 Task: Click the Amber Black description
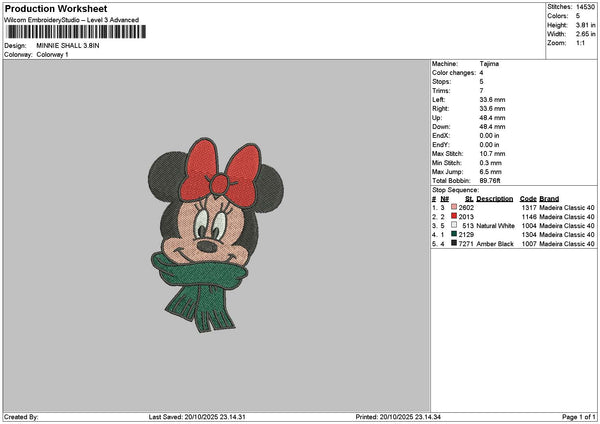495,244
